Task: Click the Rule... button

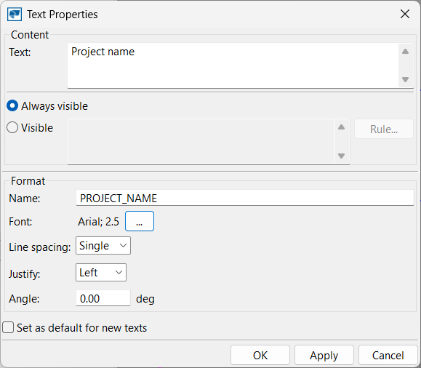Action: [384, 129]
